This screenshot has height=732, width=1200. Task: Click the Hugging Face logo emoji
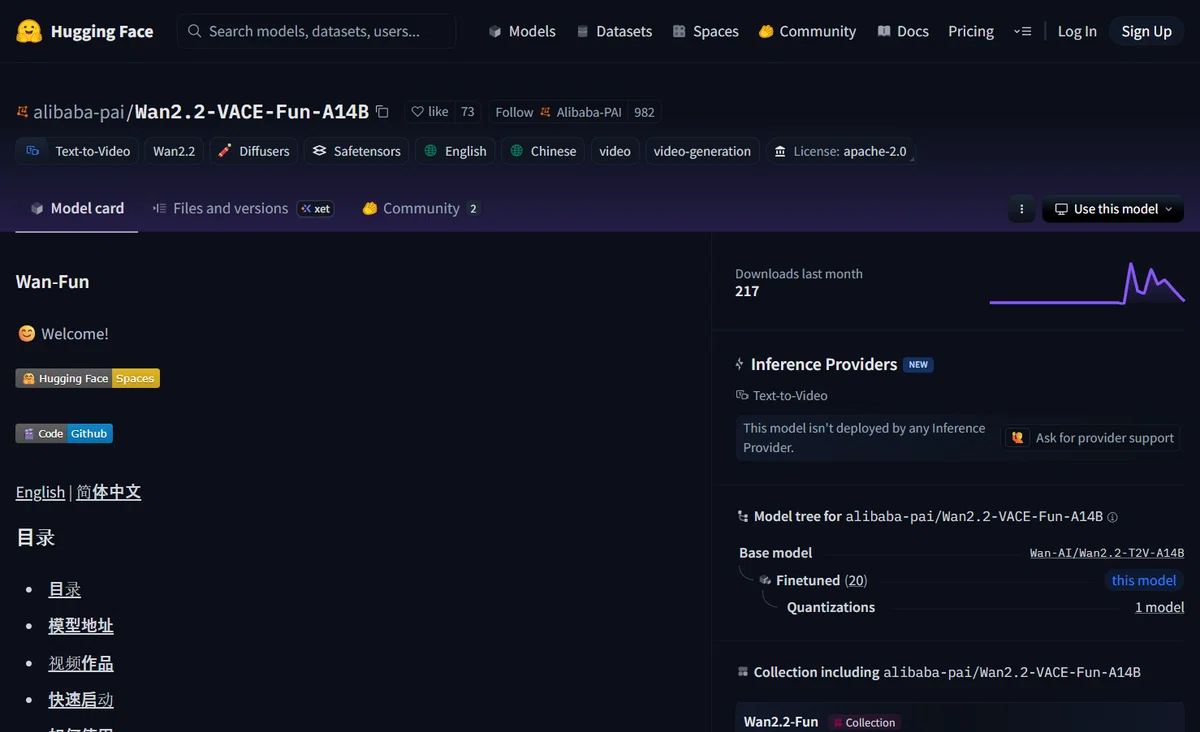pos(29,31)
